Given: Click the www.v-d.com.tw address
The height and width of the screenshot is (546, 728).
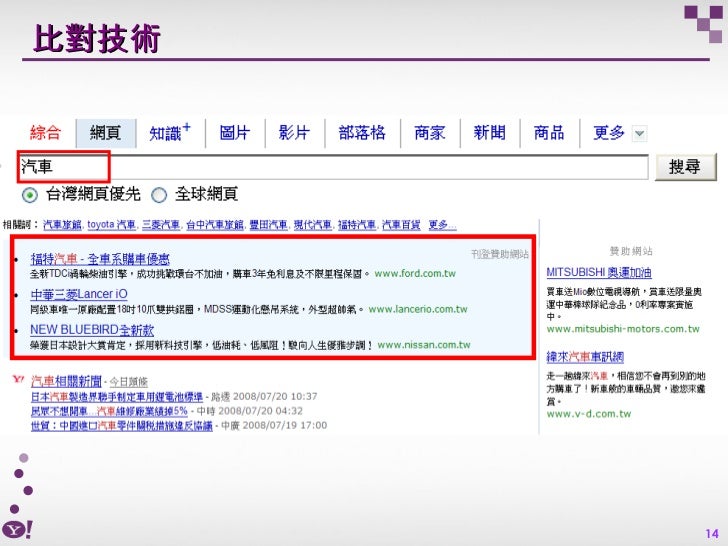Looking at the screenshot, I should (x=589, y=414).
